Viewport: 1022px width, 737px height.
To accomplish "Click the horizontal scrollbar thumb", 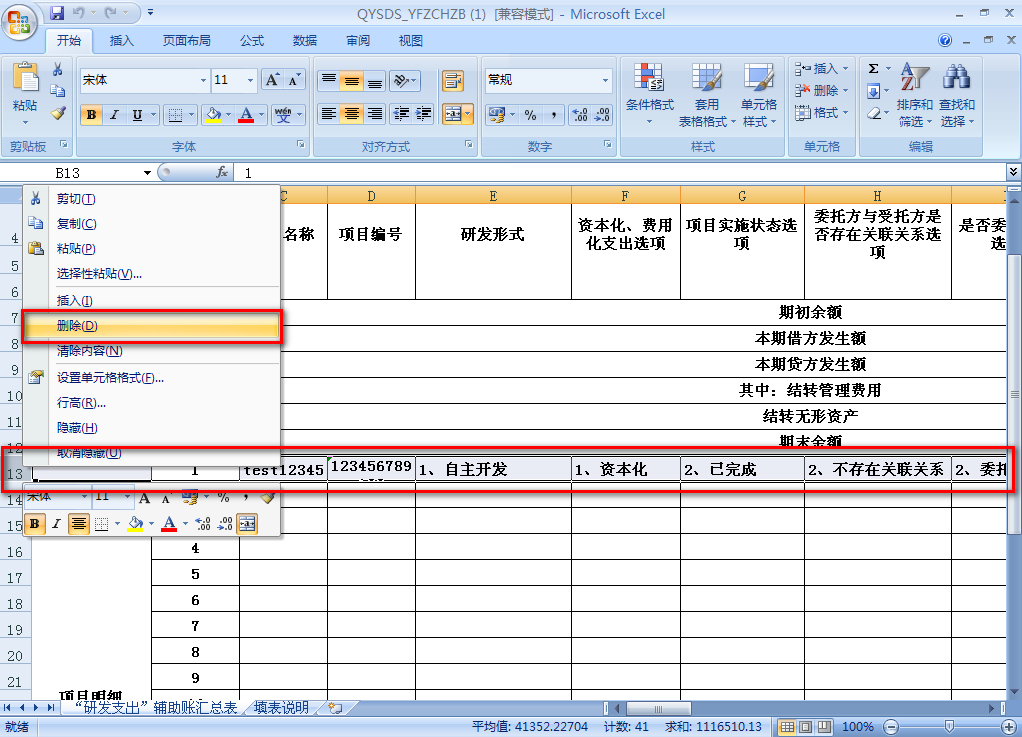I will click(658, 708).
